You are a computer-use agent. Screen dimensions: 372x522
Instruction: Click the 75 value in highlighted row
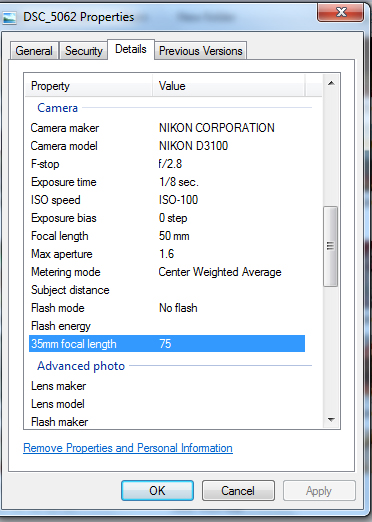(165, 344)
